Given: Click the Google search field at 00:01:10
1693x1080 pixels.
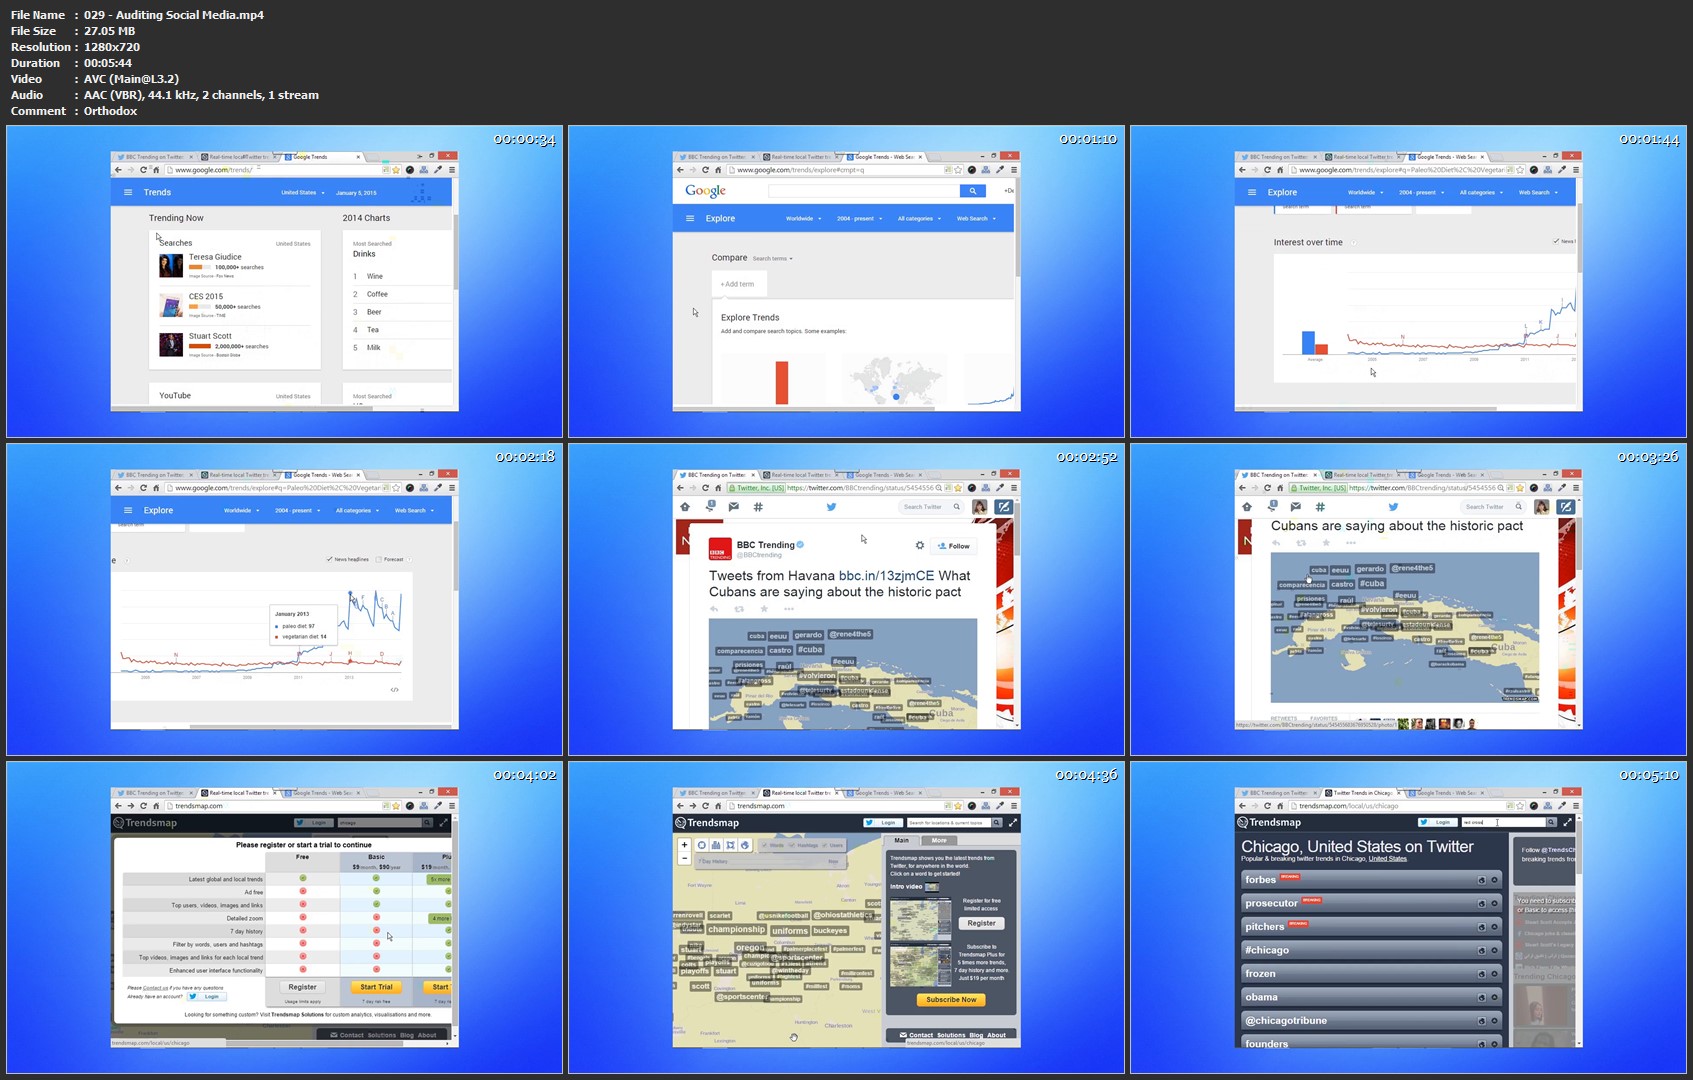Looking at the screenshot, I should coord(863,191).
